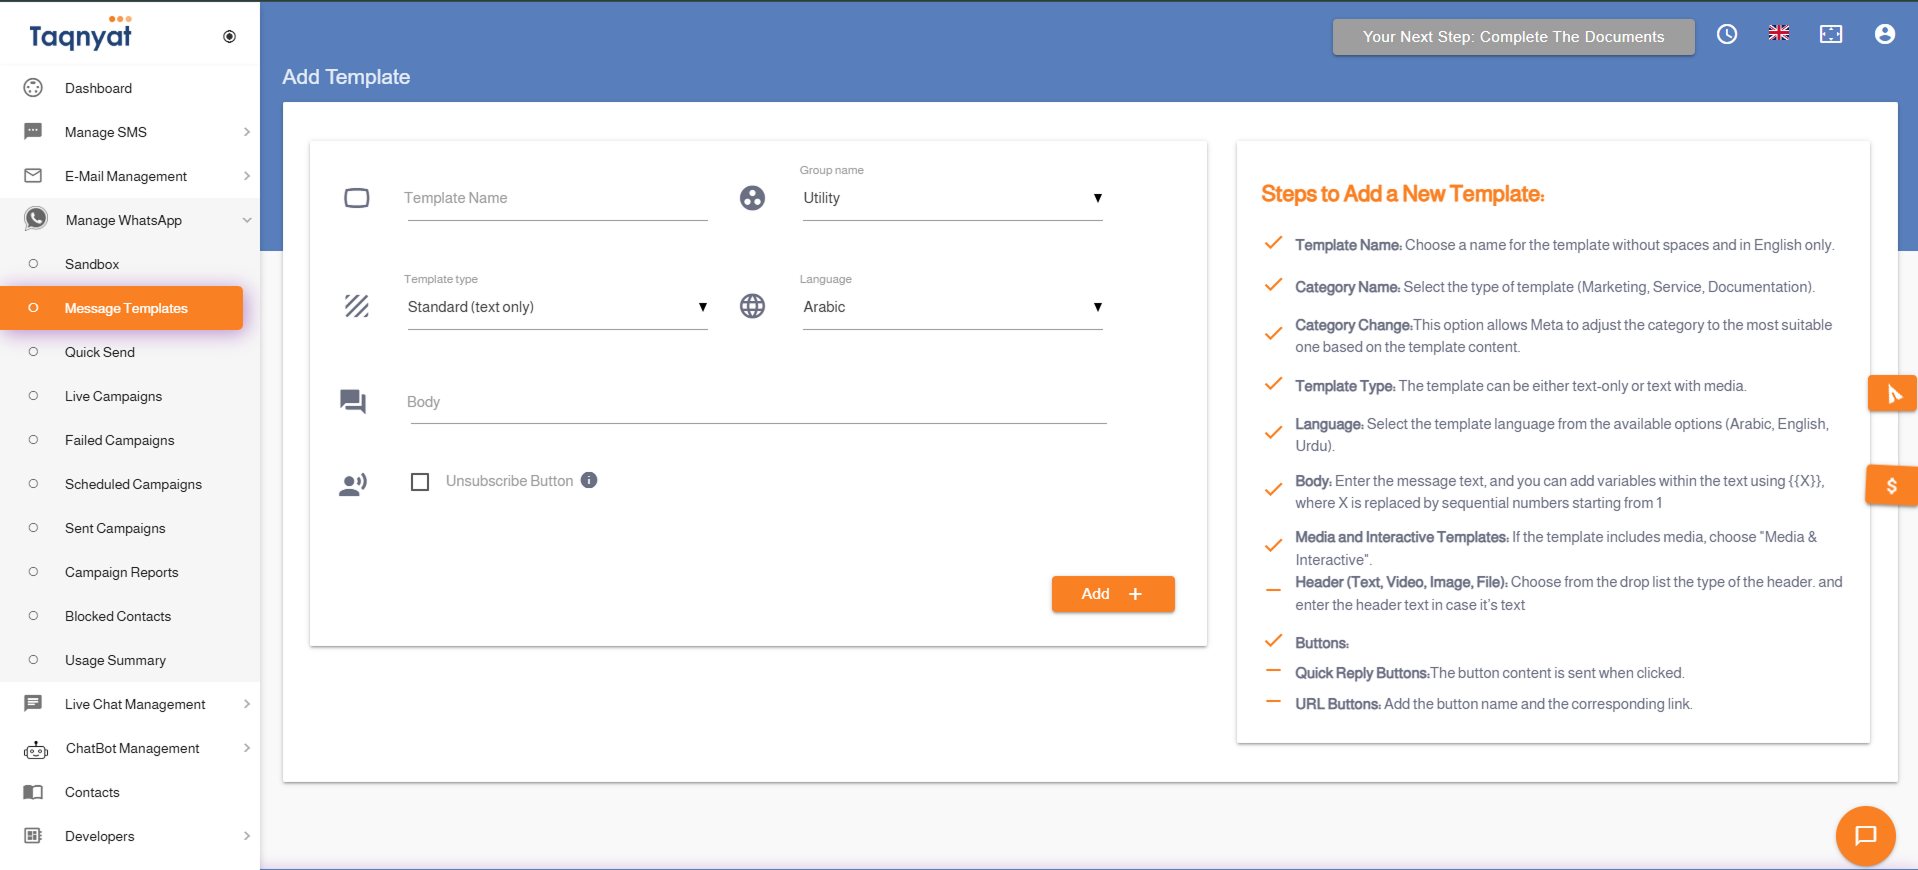Image resolution: width=1918 pixels, height=870 pixels.
Task: Click the Unsubscribe Button info icon
Action: [x=589, y=480]
